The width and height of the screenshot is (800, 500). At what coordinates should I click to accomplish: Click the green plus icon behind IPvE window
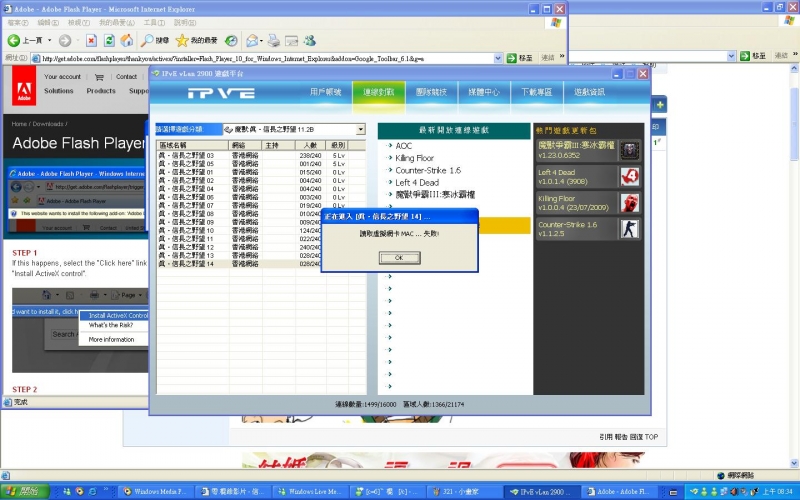(x=660, y=105)
